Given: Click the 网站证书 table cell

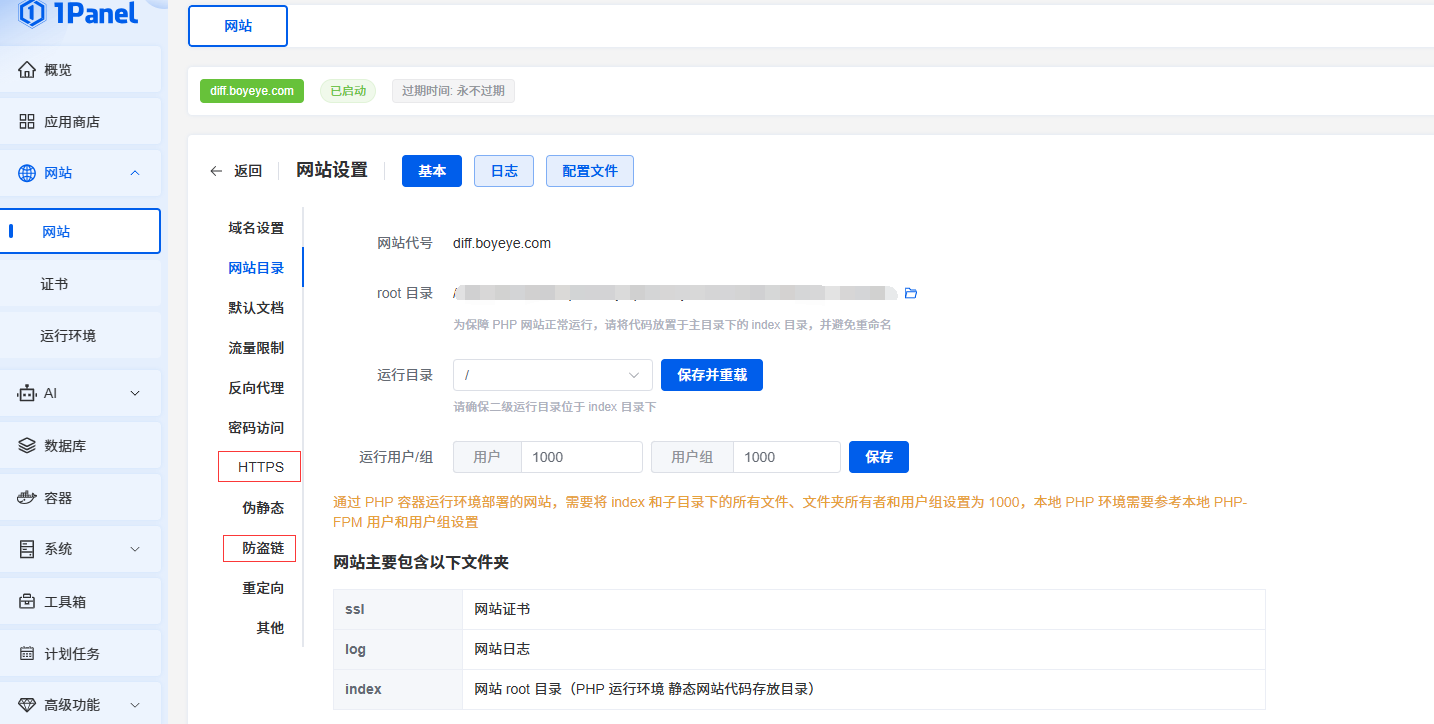Looking at the screenshot, I should tap(864, 609).
